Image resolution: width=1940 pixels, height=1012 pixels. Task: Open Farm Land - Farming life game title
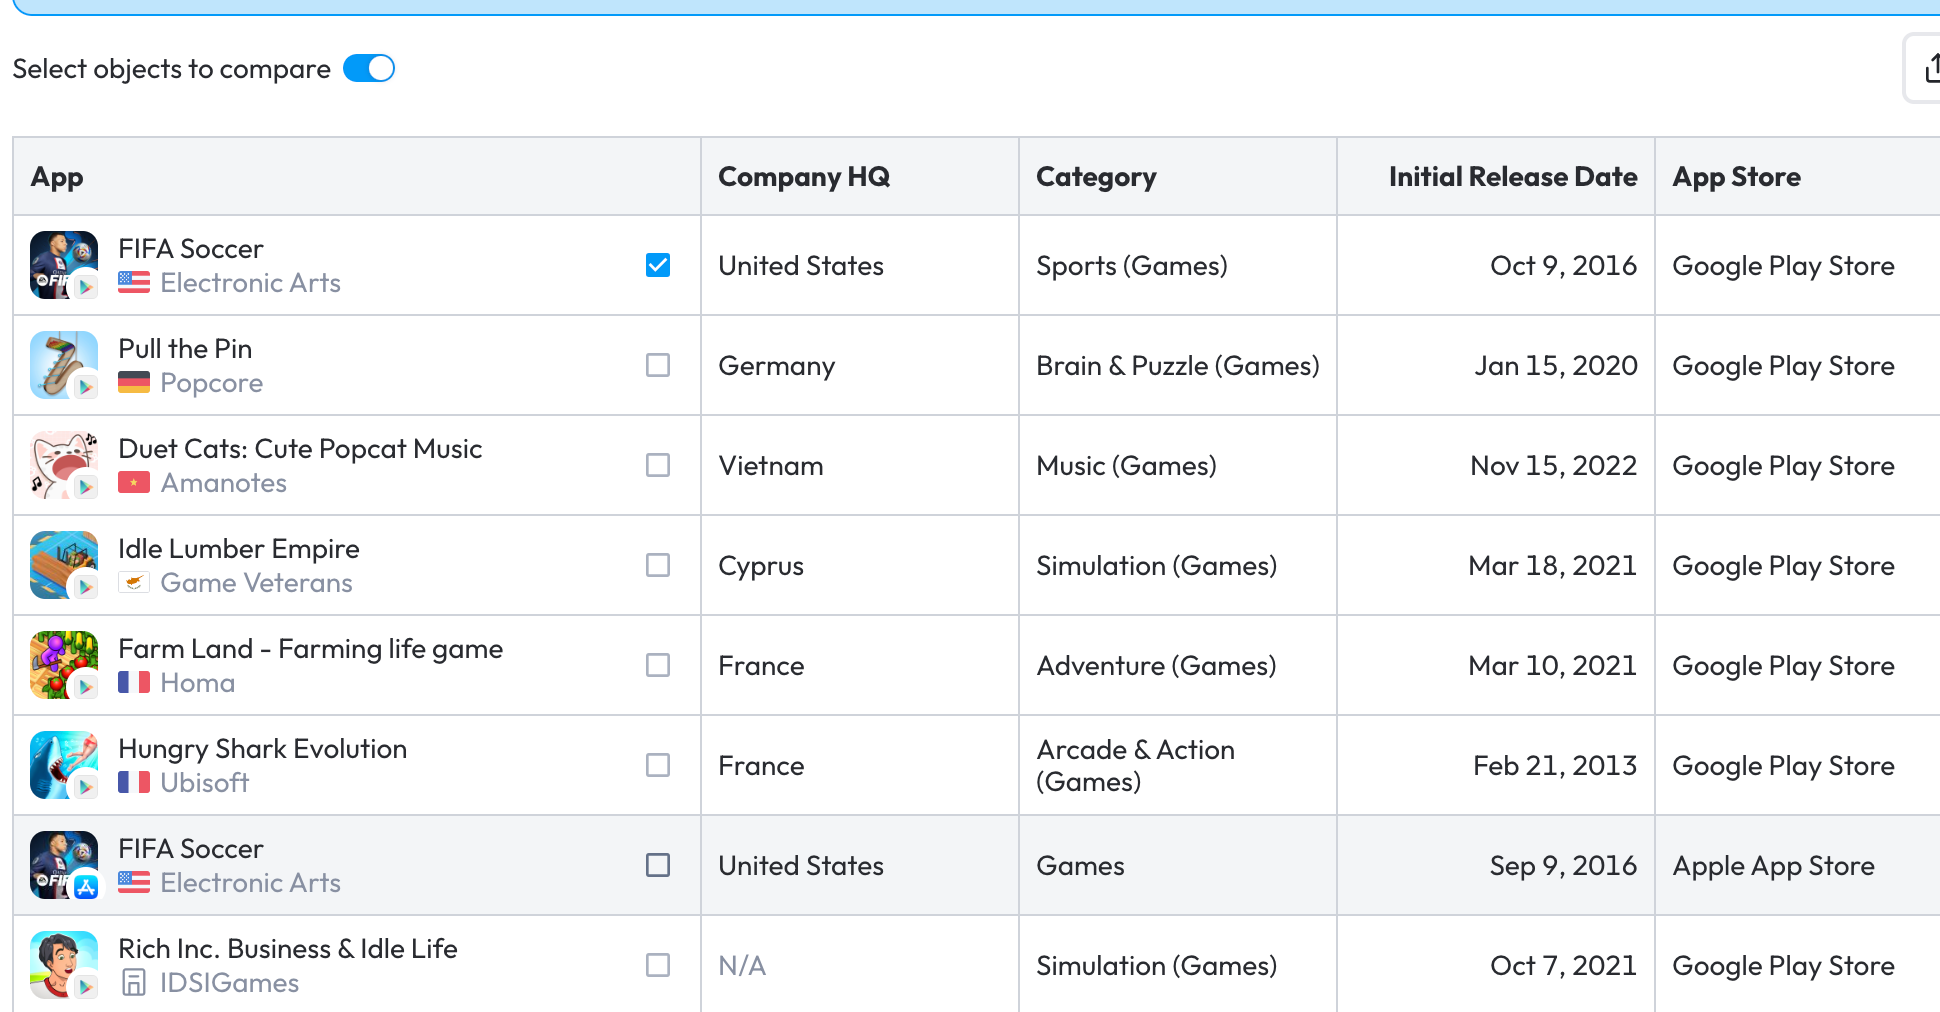(310, 648)
